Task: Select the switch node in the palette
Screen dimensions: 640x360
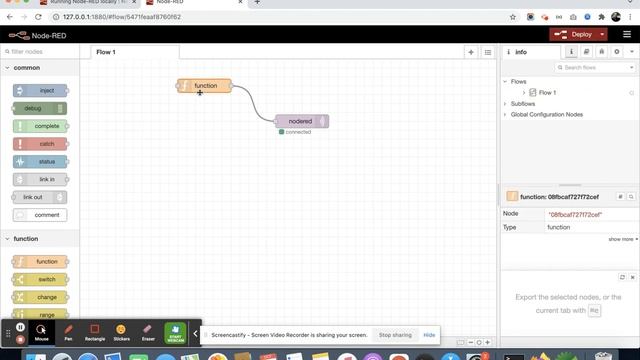Action: (x=40, y=280)
